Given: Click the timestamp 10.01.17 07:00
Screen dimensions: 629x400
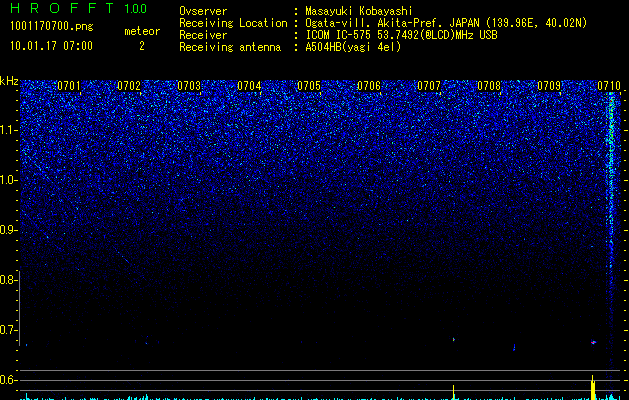Looking at the screenshot, I should click(x=51, y=46).
